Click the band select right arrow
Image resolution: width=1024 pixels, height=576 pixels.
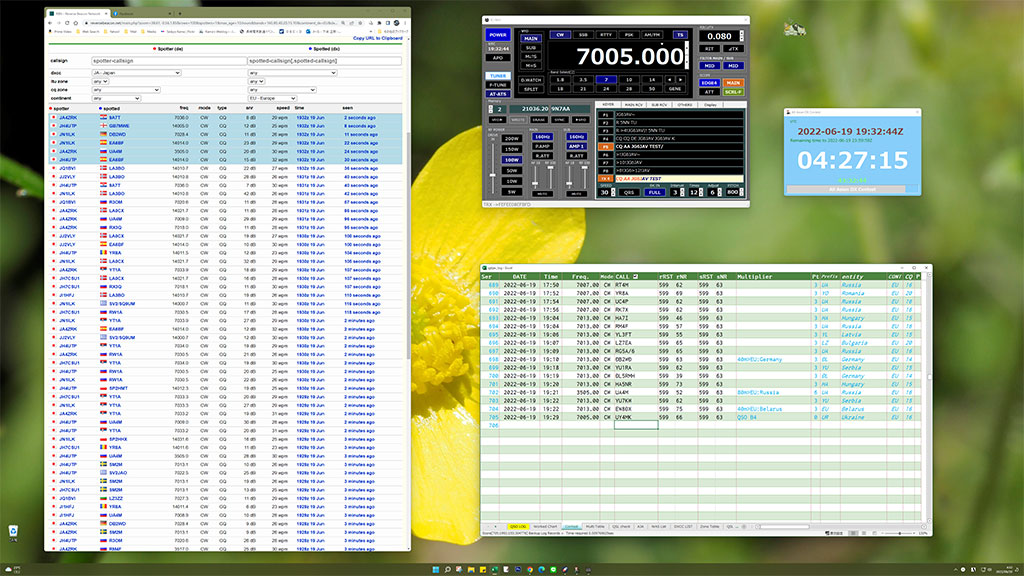pos(681,79)
